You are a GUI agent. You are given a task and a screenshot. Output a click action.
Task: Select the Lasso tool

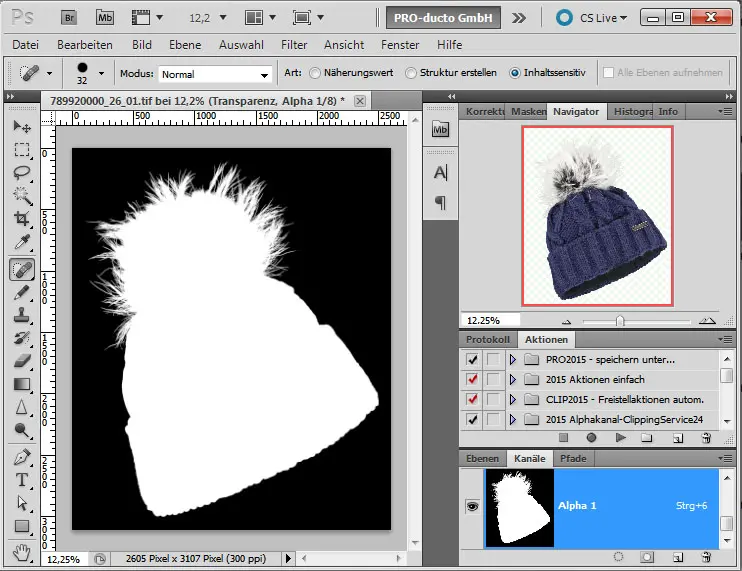pyautogui.click(x=22, y=172)
